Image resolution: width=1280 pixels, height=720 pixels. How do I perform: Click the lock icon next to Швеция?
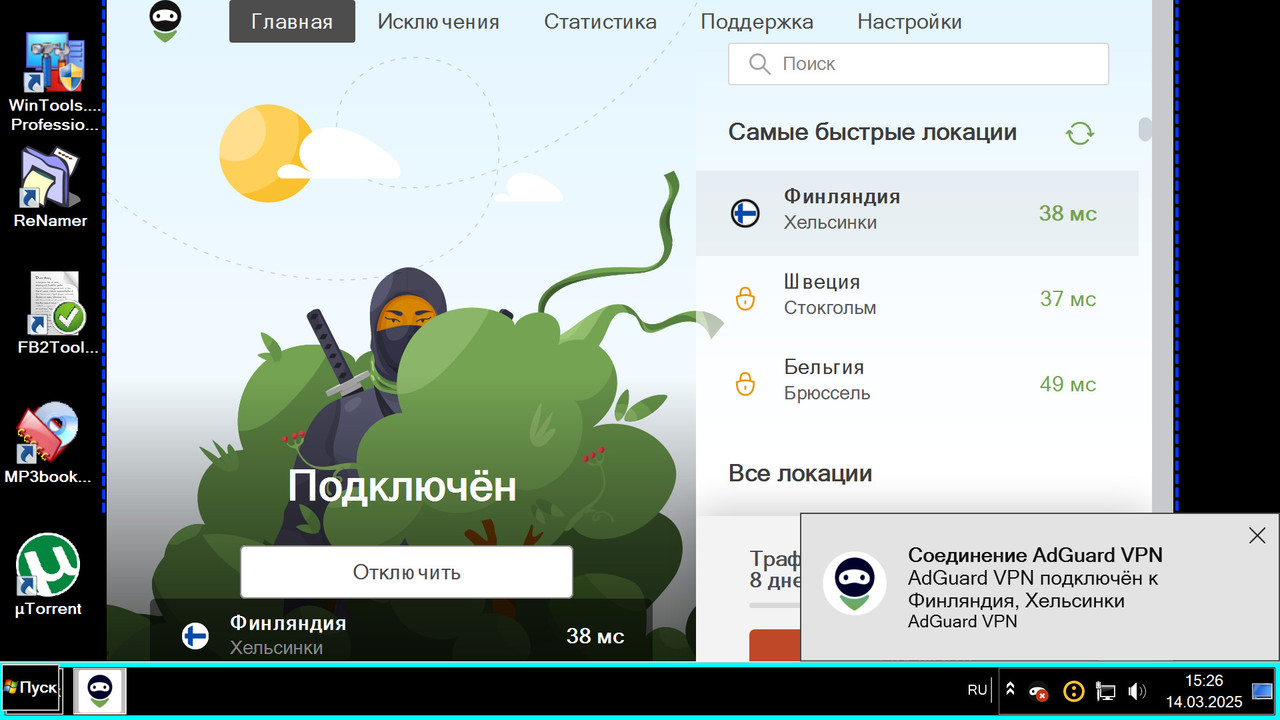(745, 298)
